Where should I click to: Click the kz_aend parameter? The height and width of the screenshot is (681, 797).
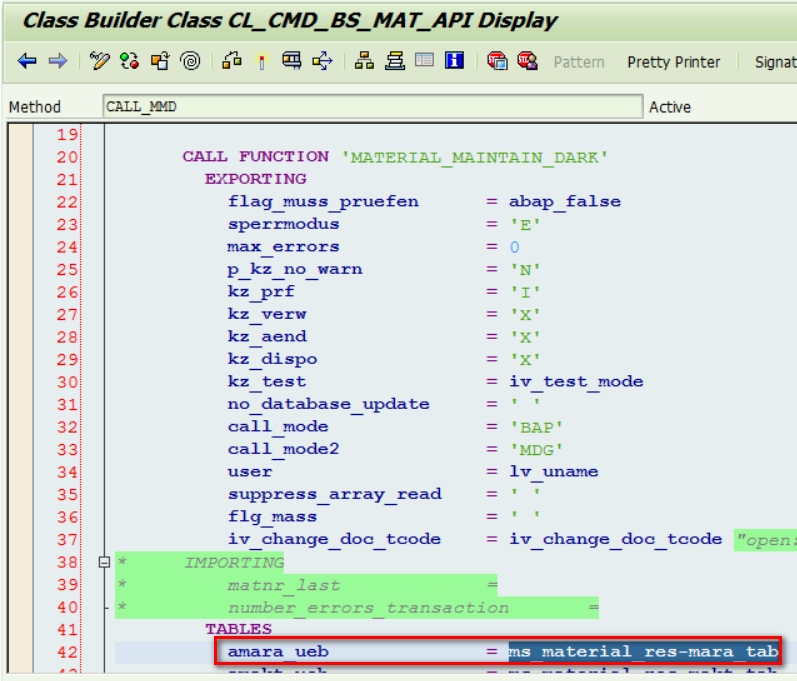[267, 336]
